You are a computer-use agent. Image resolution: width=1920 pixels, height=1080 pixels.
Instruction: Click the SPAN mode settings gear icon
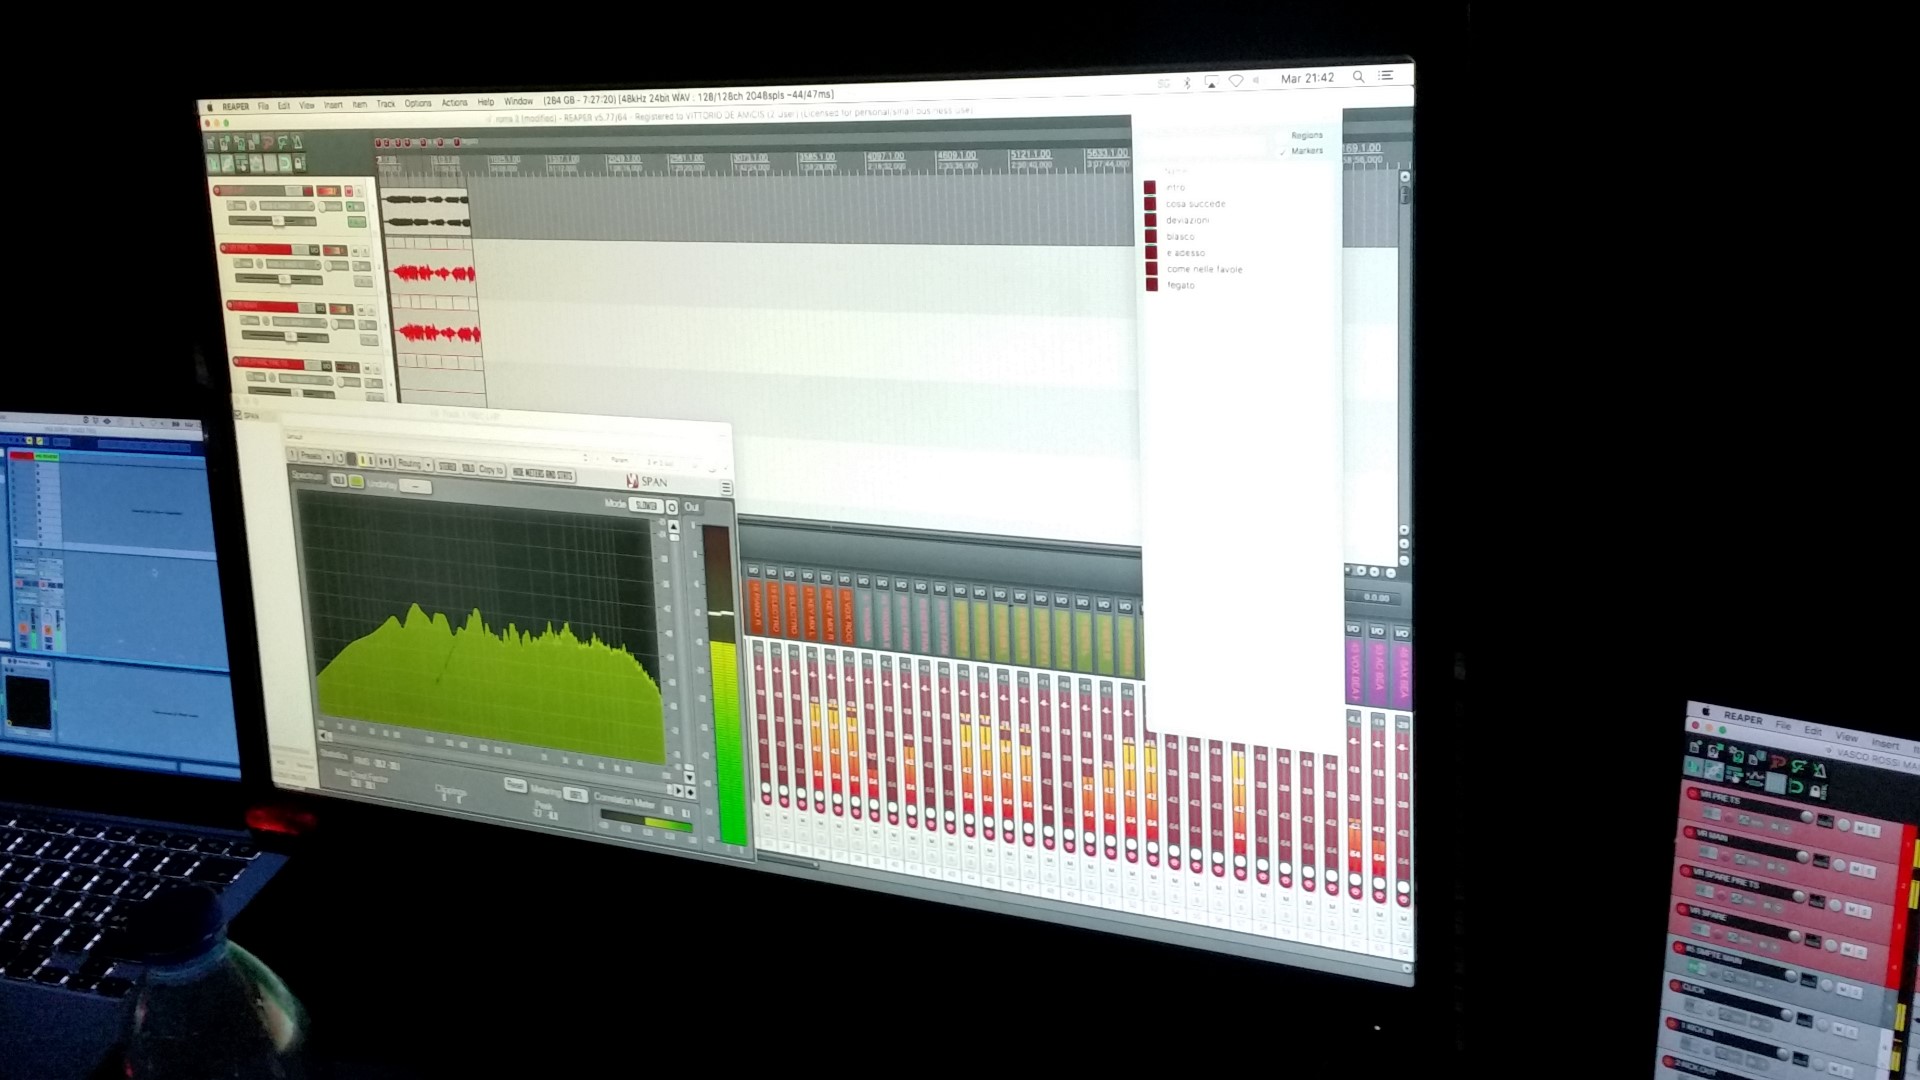point(672,507)
